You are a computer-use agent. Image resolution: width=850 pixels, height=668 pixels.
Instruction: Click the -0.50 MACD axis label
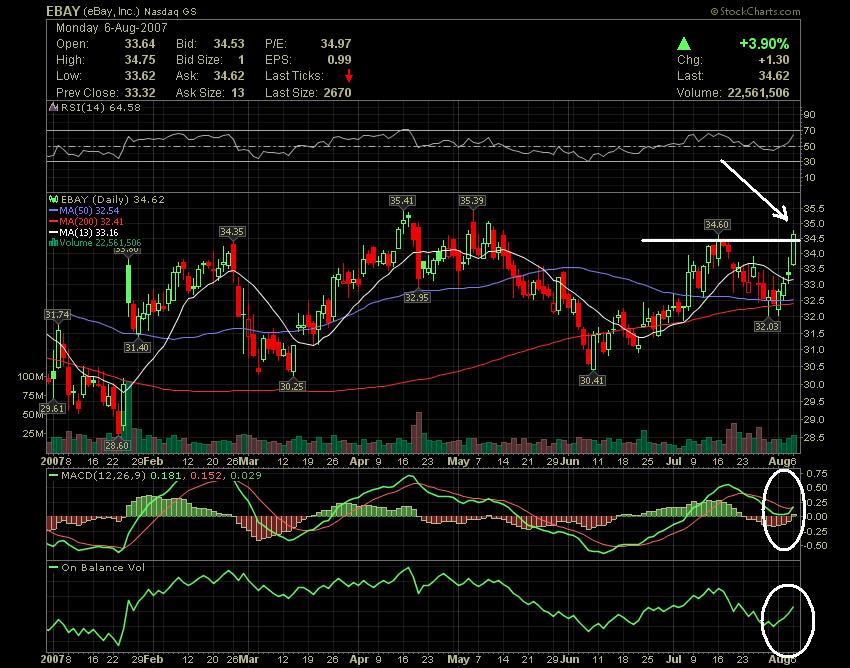click(x=816, y=546)
